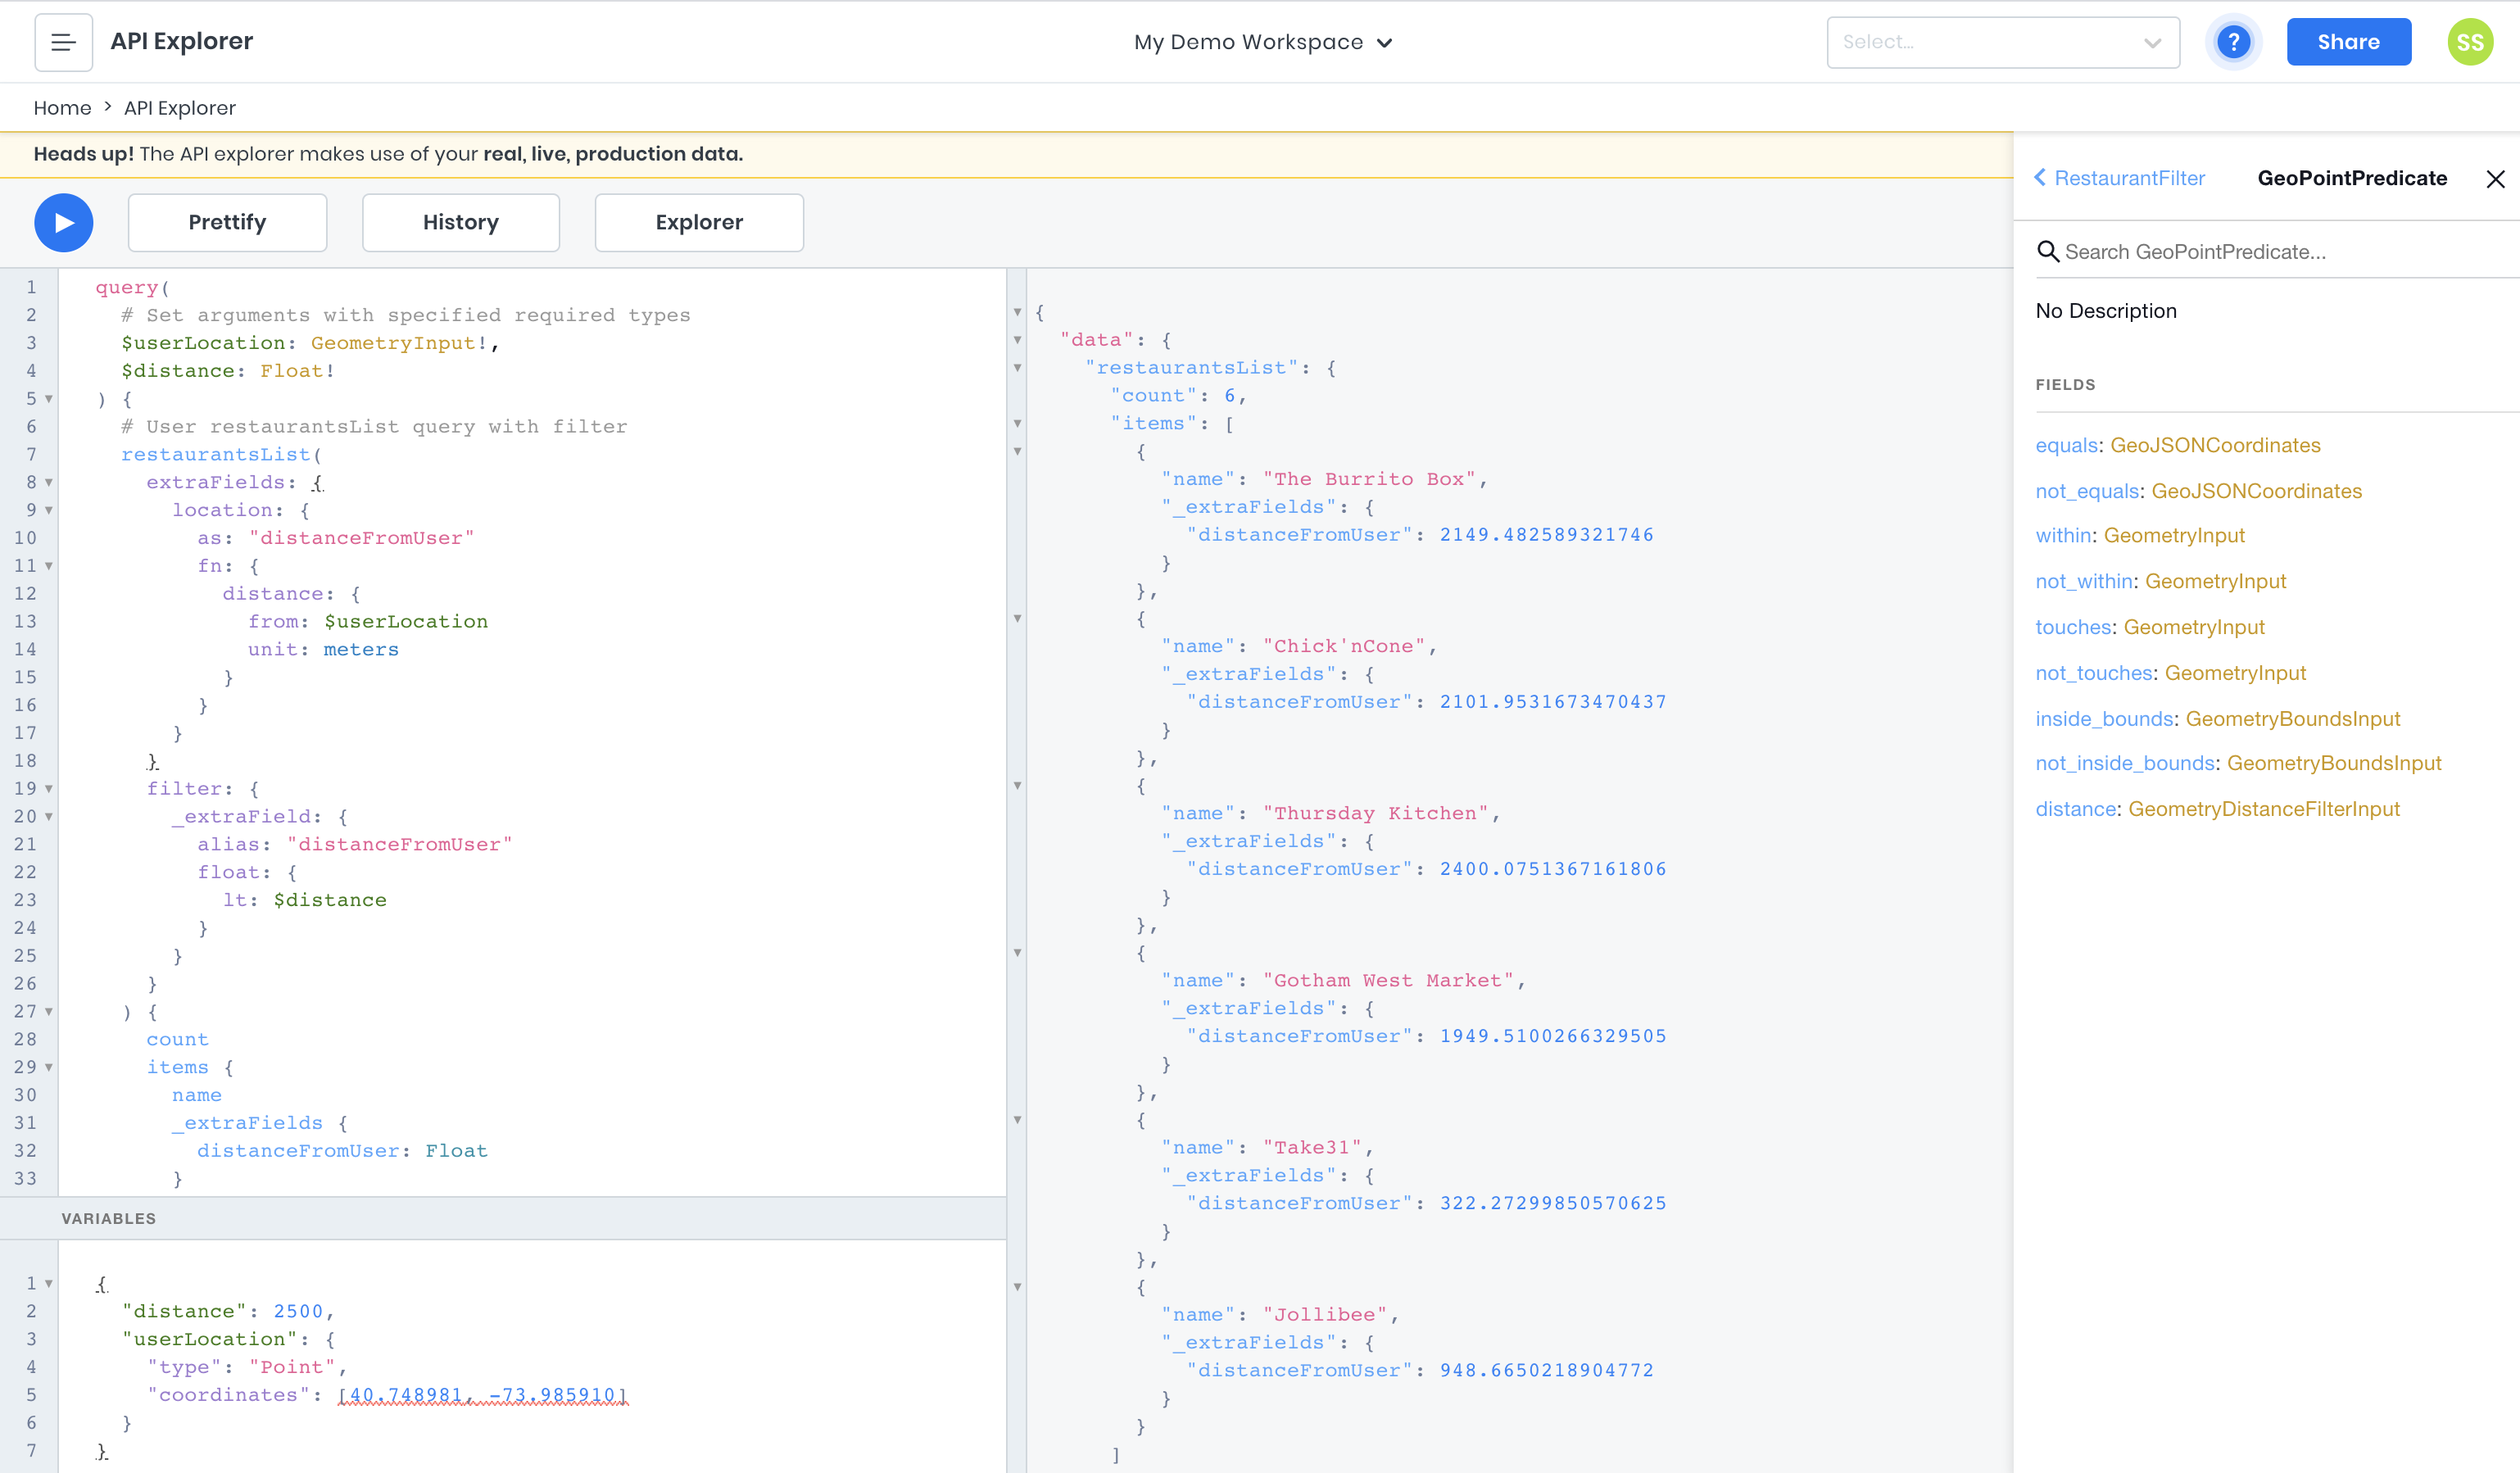Screen dimensions: 2520x1473
Task: Open GeoJSONCoordinates from the equals field
Action: coord(2216,445)
